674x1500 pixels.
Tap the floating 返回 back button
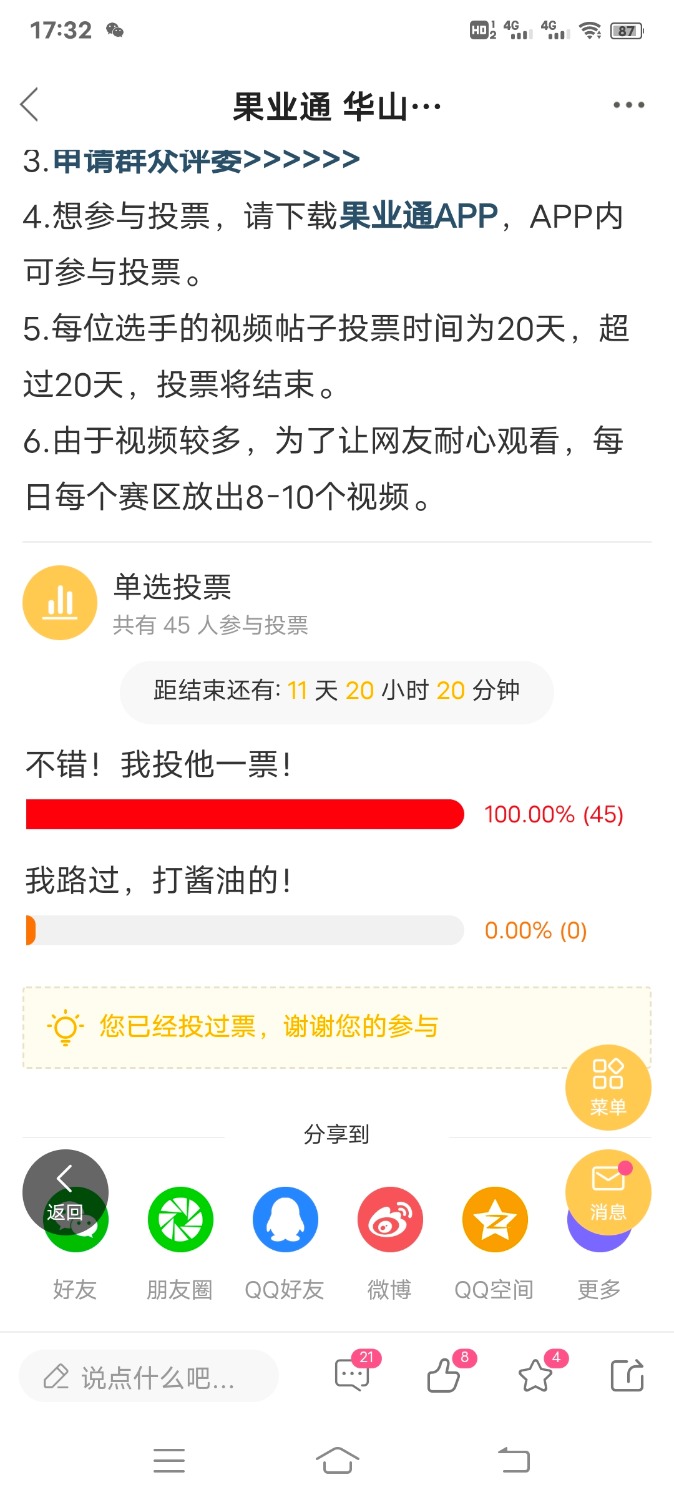[x=65, y=1192]
